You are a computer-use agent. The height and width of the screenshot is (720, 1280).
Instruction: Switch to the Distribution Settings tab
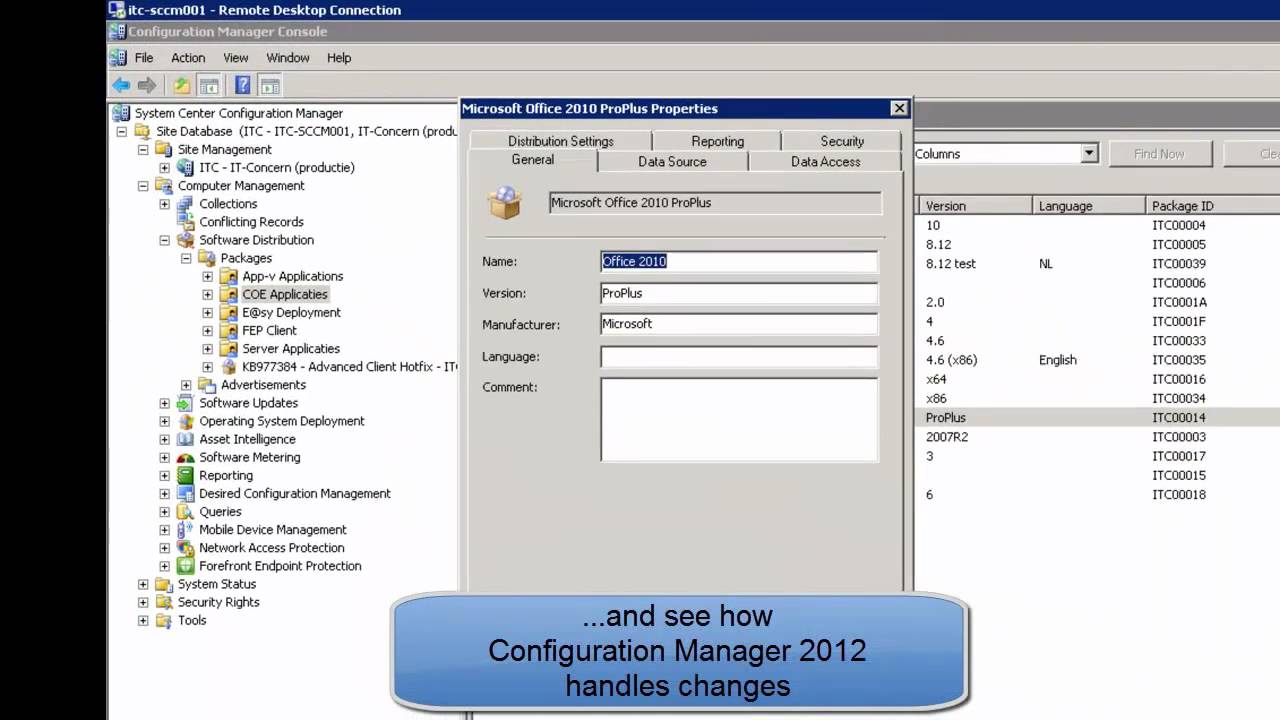(x=561, y=141)
